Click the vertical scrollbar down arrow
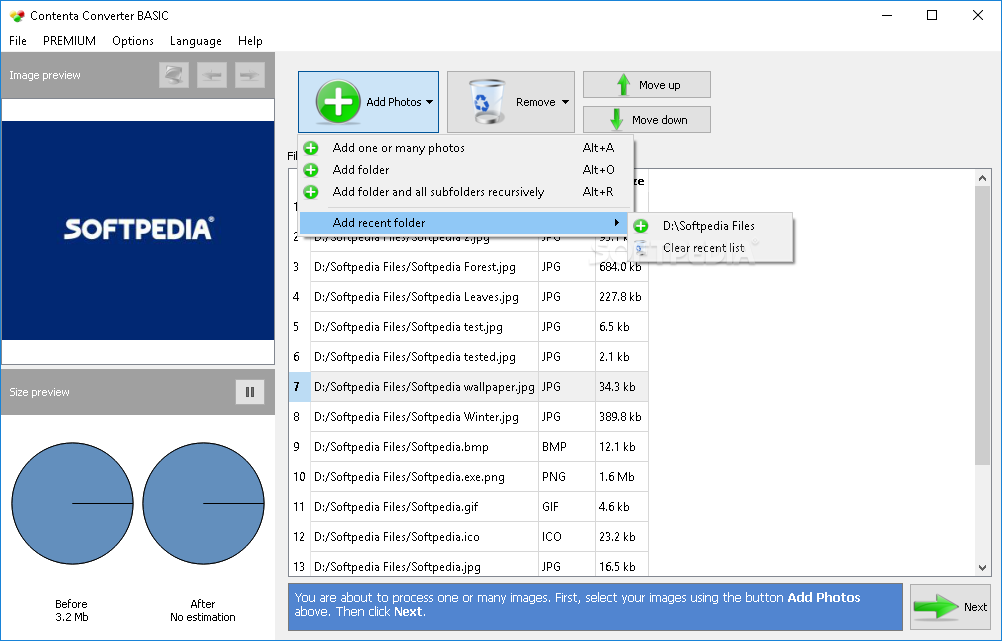Viewport: 1002px width, 641px height. pos(982,567)
